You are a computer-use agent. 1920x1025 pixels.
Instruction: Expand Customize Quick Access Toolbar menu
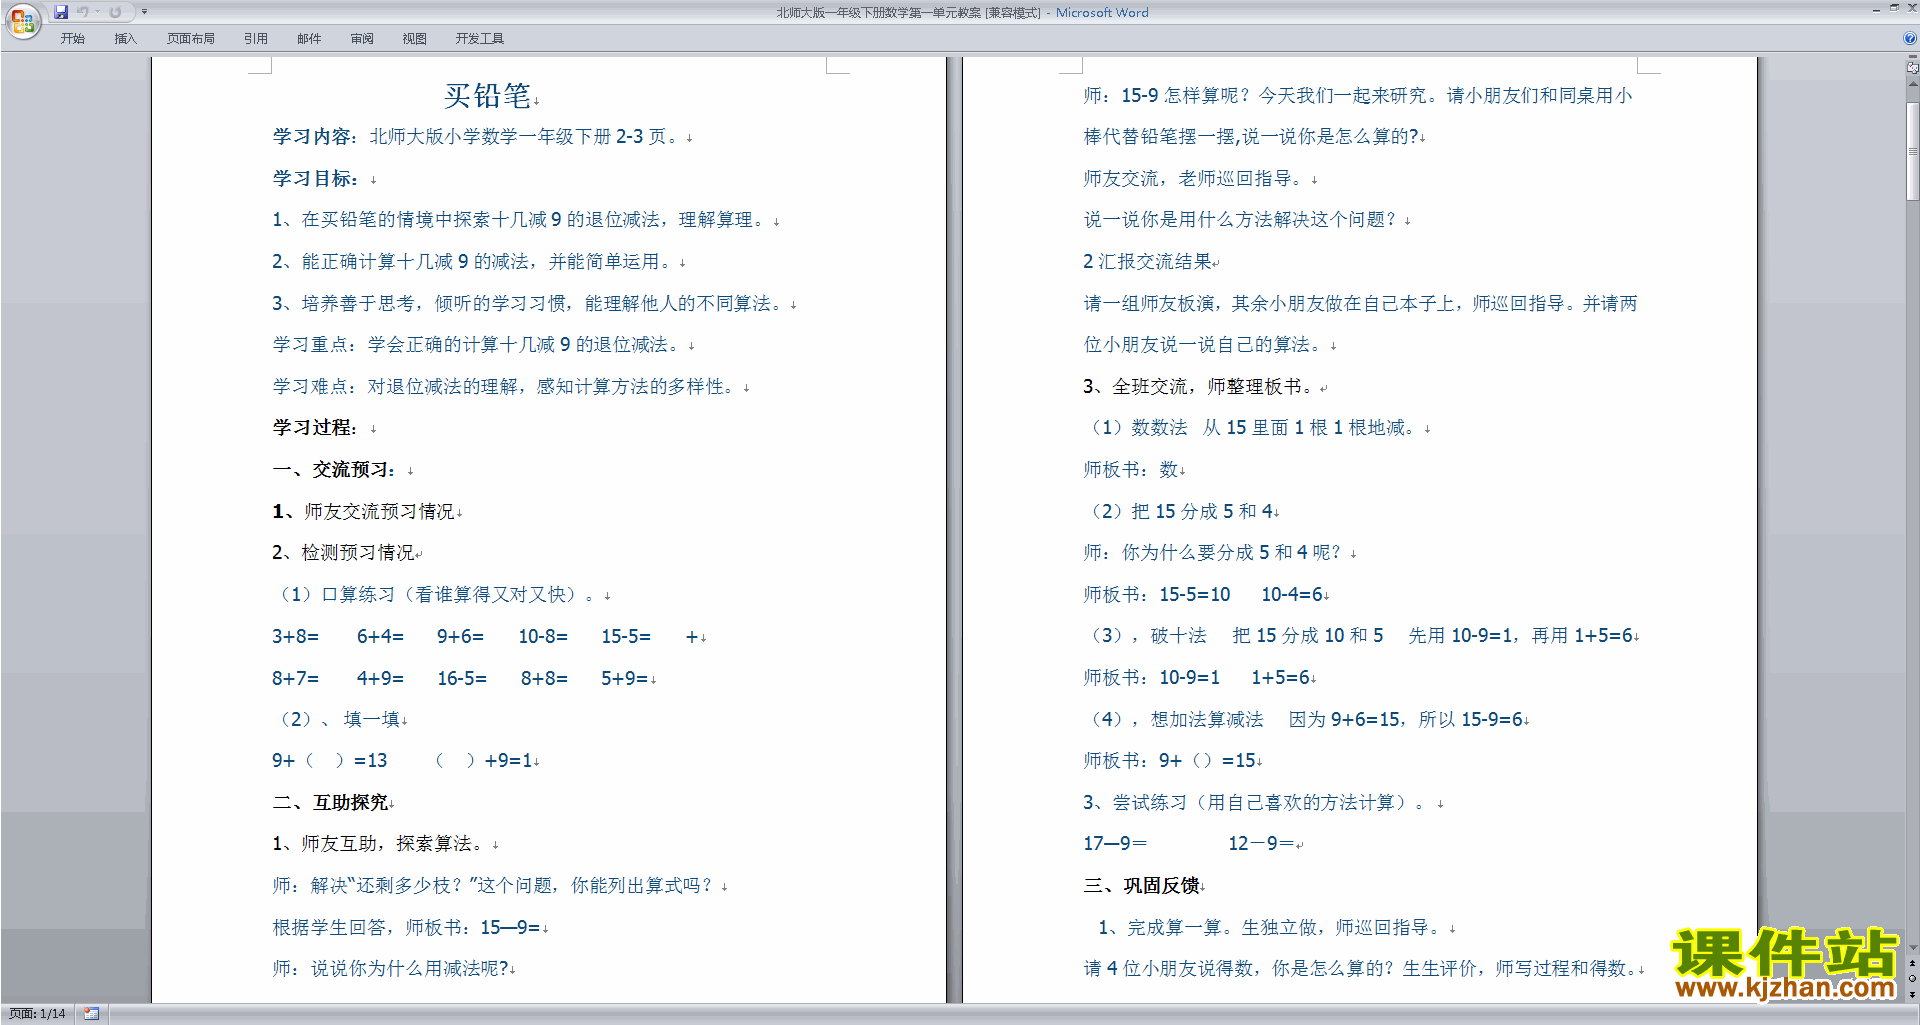point(144,12)
